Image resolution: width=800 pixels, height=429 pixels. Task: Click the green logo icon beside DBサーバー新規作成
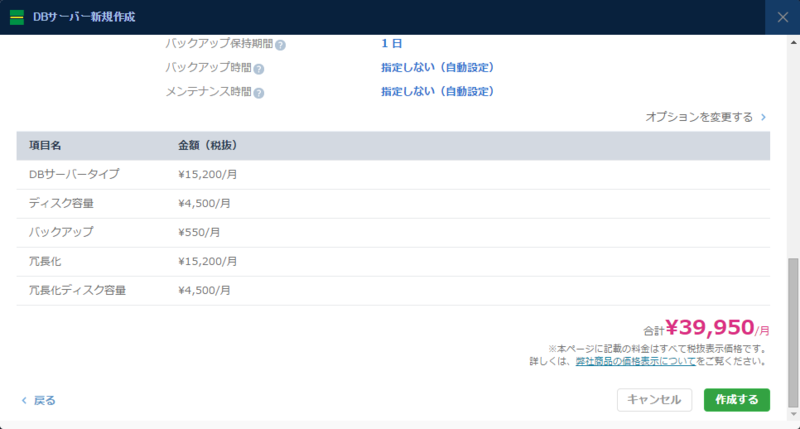click(x=17, y=17)
